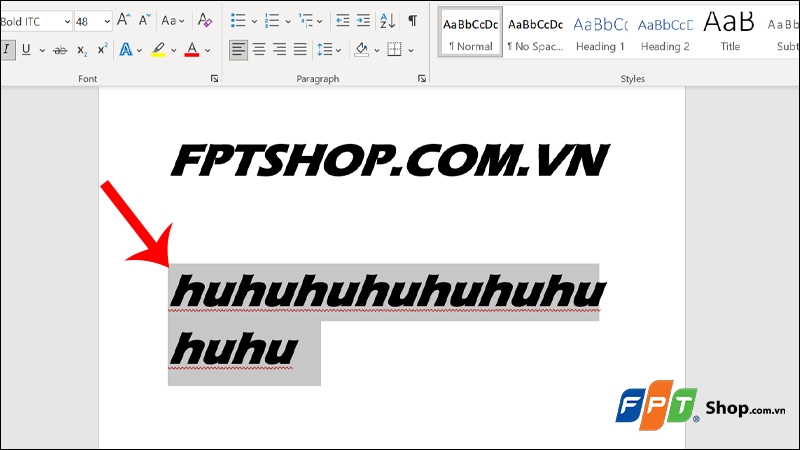Open font color dropdown arrow
This screenshot has height=450, width=800.
click(207, 51)
